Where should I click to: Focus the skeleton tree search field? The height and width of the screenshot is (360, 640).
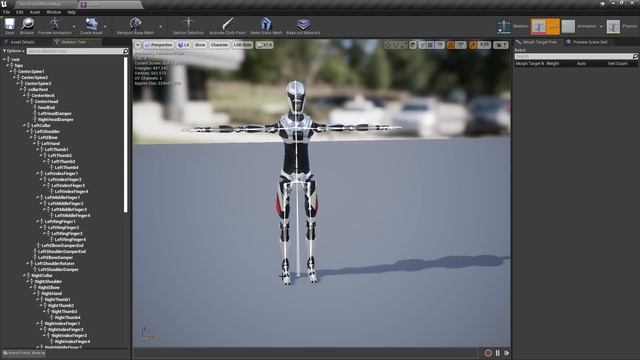(x=75, y=51)
